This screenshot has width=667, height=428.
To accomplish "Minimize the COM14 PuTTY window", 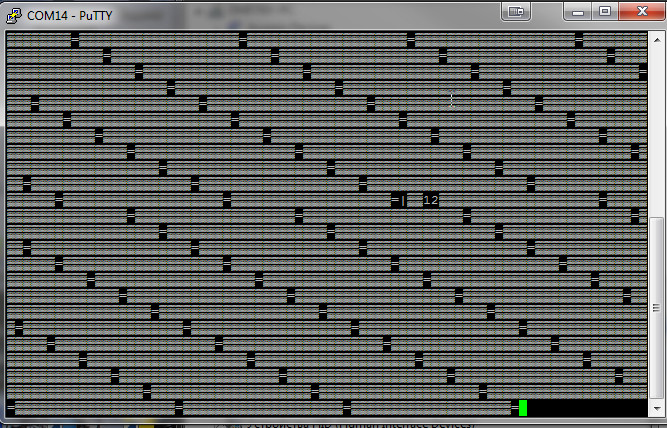I will point(578,11).
